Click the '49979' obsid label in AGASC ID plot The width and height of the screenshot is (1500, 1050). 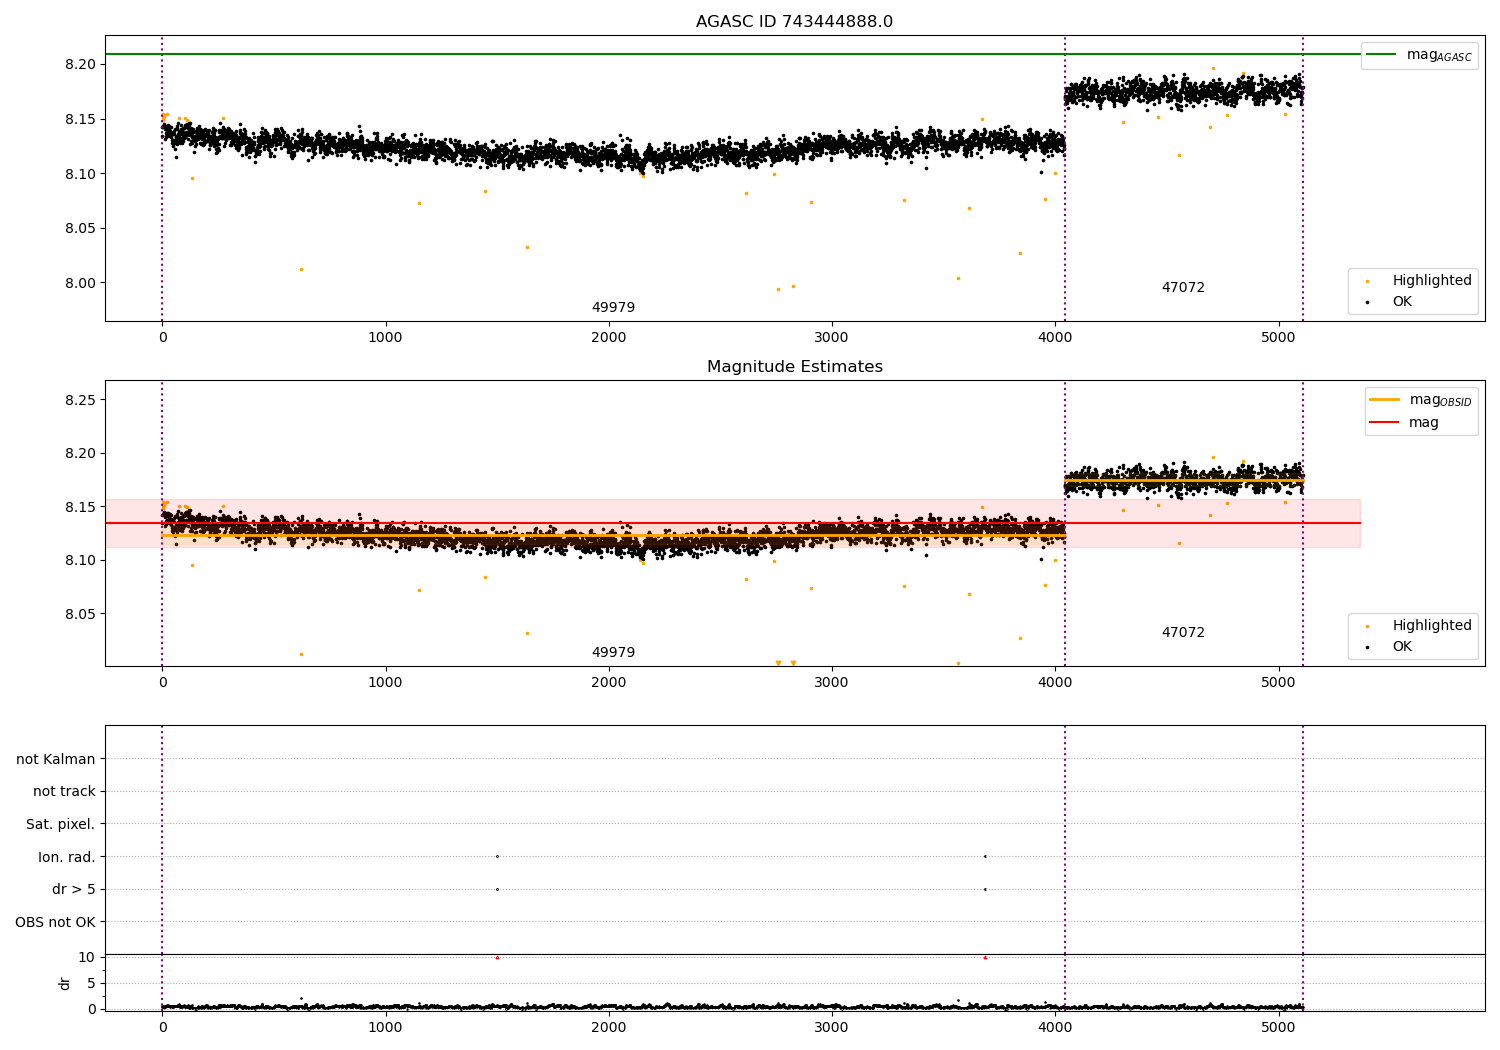tap(613, 308)
